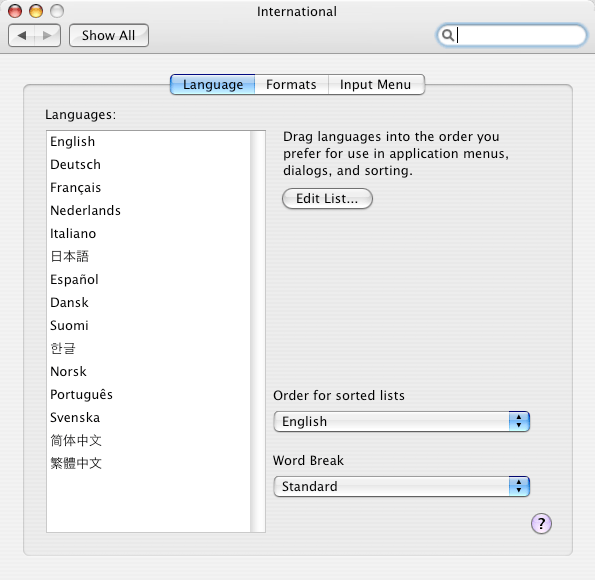Select Italiano in the Languages list
The image size is (595, 580).
(148, 233)
